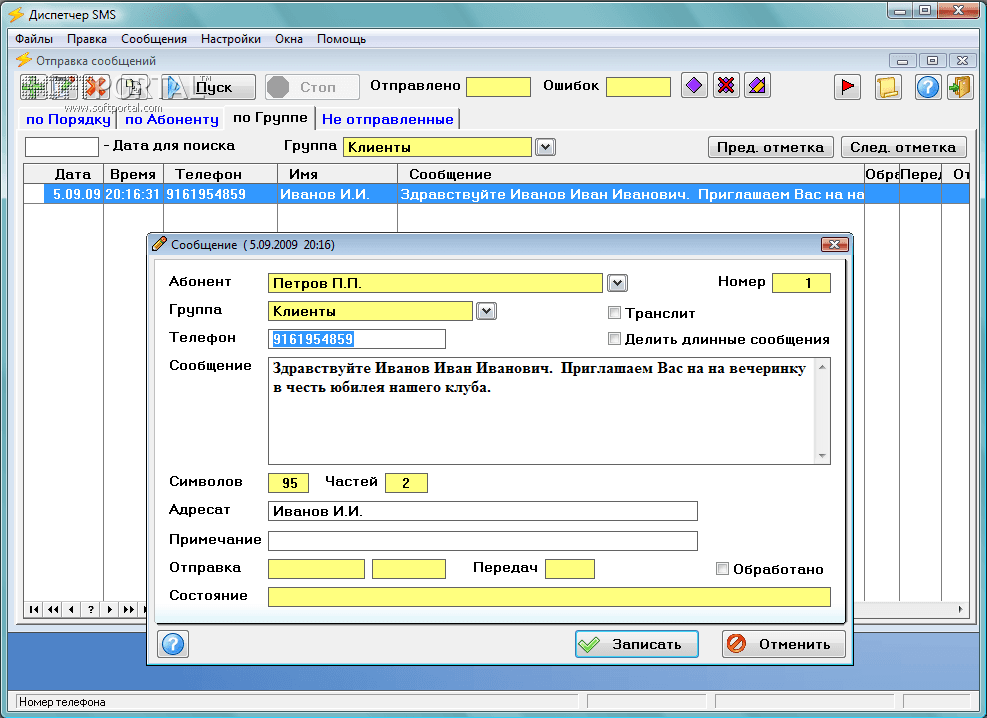This screenshot has height=718, width=987.
Task: Toggle Делить длинные сообщения checkbox
Action: [614, 339]
